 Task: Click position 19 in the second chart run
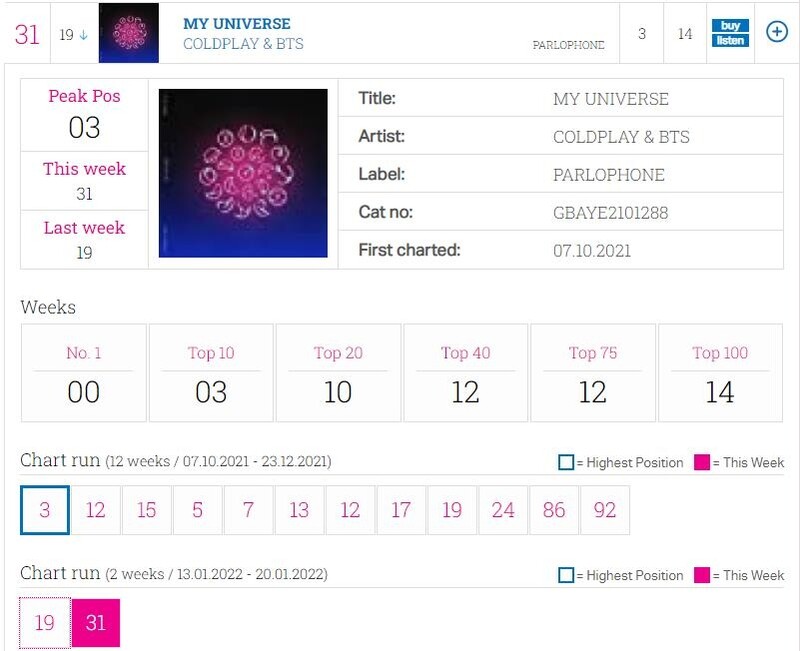(x=45, y=623)
